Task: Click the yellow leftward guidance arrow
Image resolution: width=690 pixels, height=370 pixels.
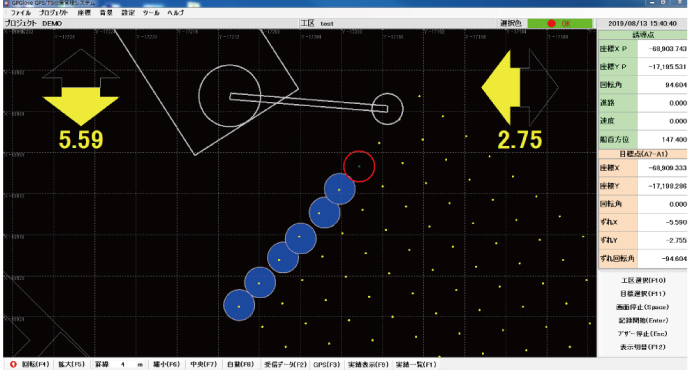Action: point(501,88)
